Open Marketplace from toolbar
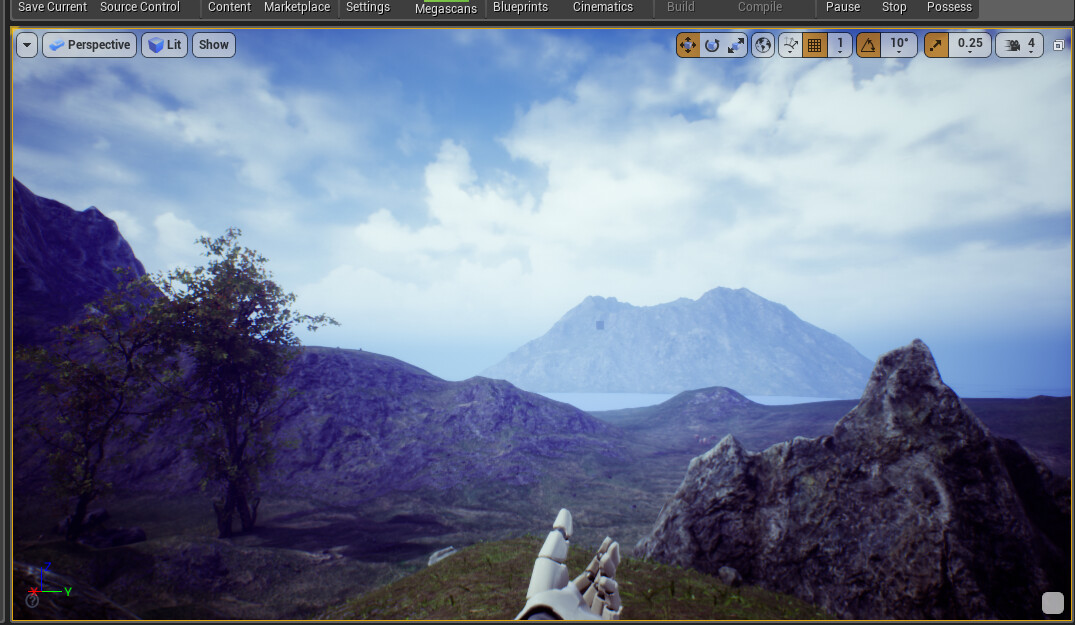1075x625 pixels. pos(297,7)
